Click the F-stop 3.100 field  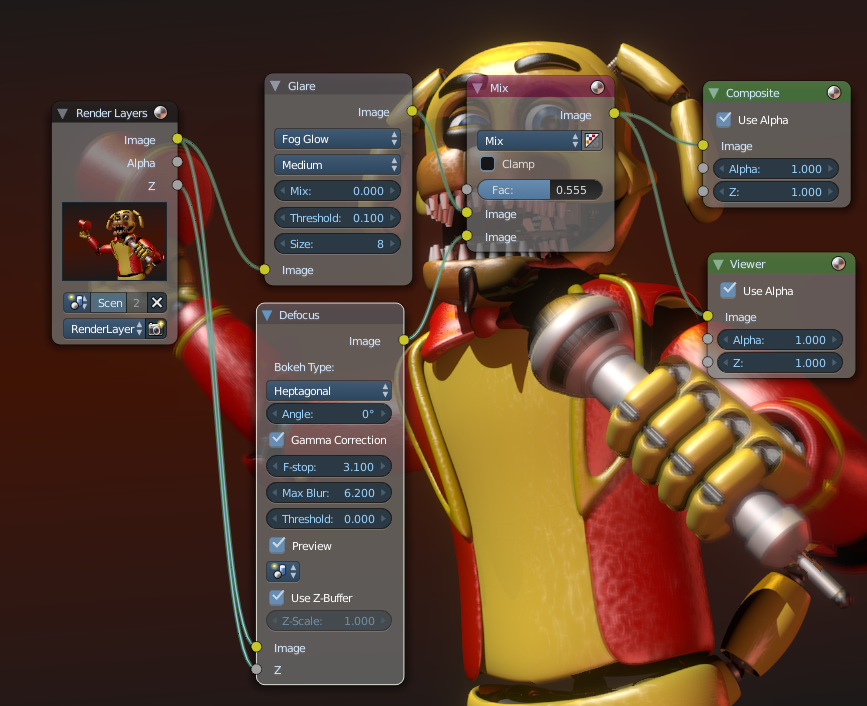pos(329,467)
